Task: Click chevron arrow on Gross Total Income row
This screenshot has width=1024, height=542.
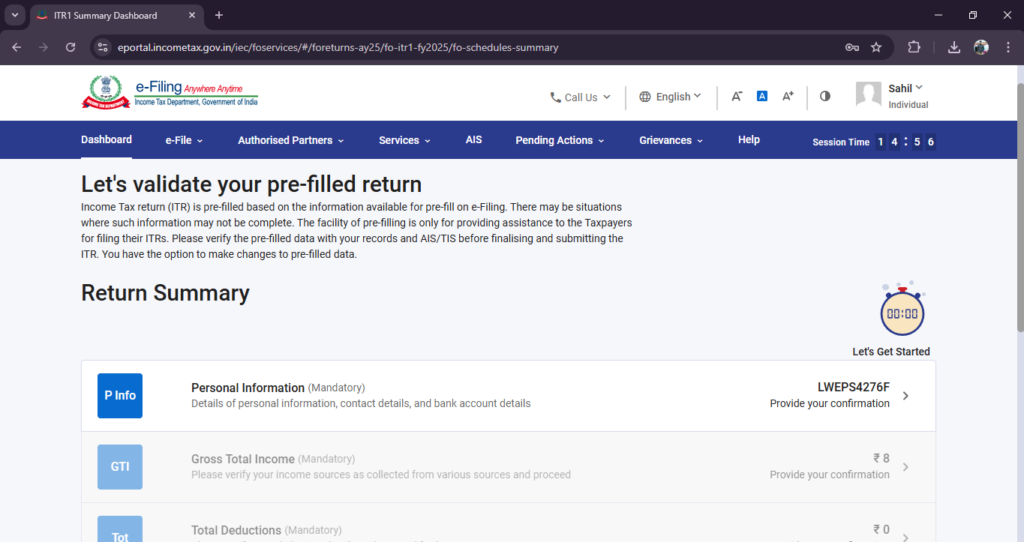Action: [905, 467]
